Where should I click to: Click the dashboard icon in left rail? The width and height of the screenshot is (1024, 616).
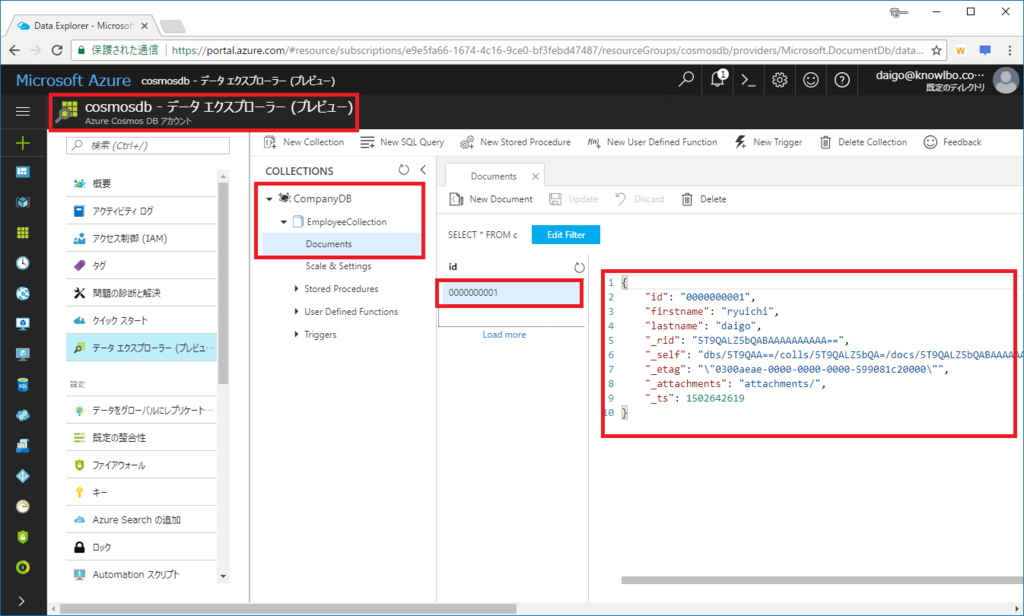click(23, 172)
